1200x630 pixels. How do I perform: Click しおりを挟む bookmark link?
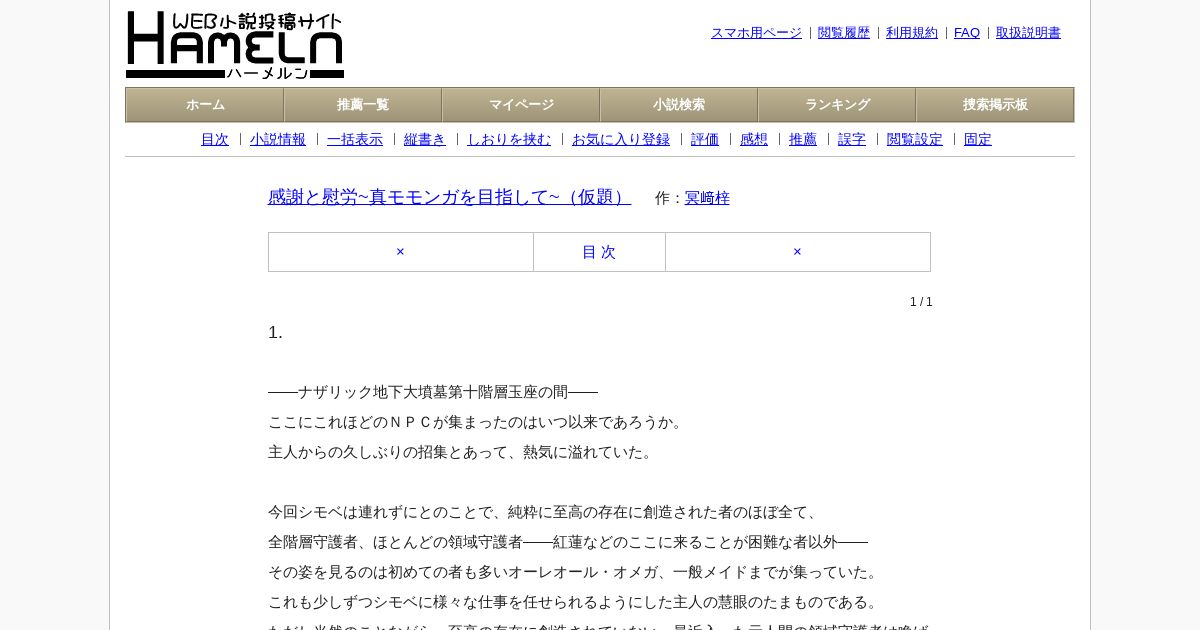pyautogui.click(x=509, y=140)
